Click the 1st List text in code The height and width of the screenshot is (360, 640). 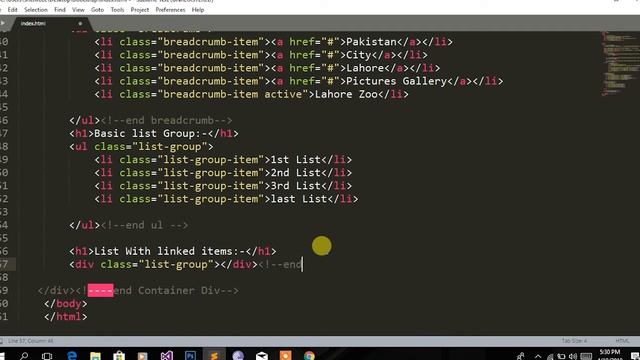point(296,160)
